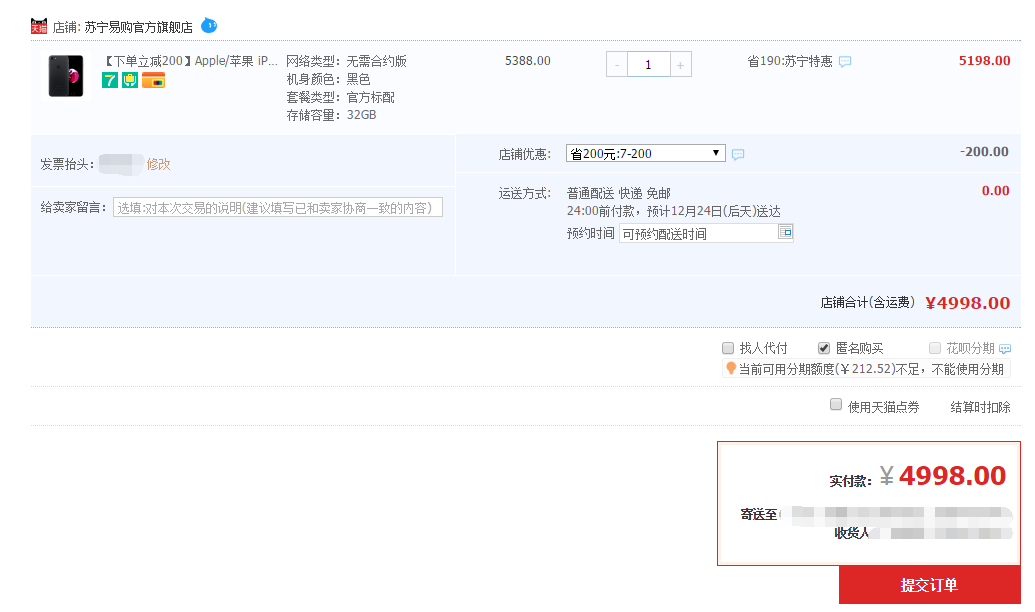Click the green shield guarantee badge
Screen dimensions: 1035x612
coord(130,81)
